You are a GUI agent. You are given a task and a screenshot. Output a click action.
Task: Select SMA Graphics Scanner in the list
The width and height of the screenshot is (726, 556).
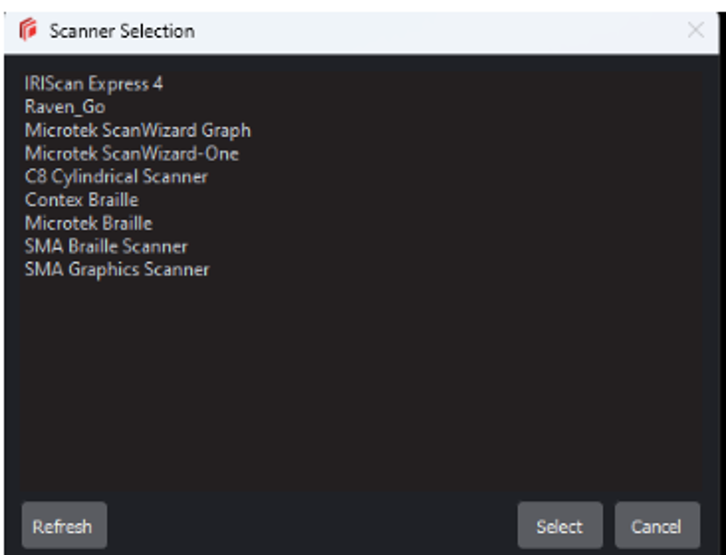click(117, 269)
